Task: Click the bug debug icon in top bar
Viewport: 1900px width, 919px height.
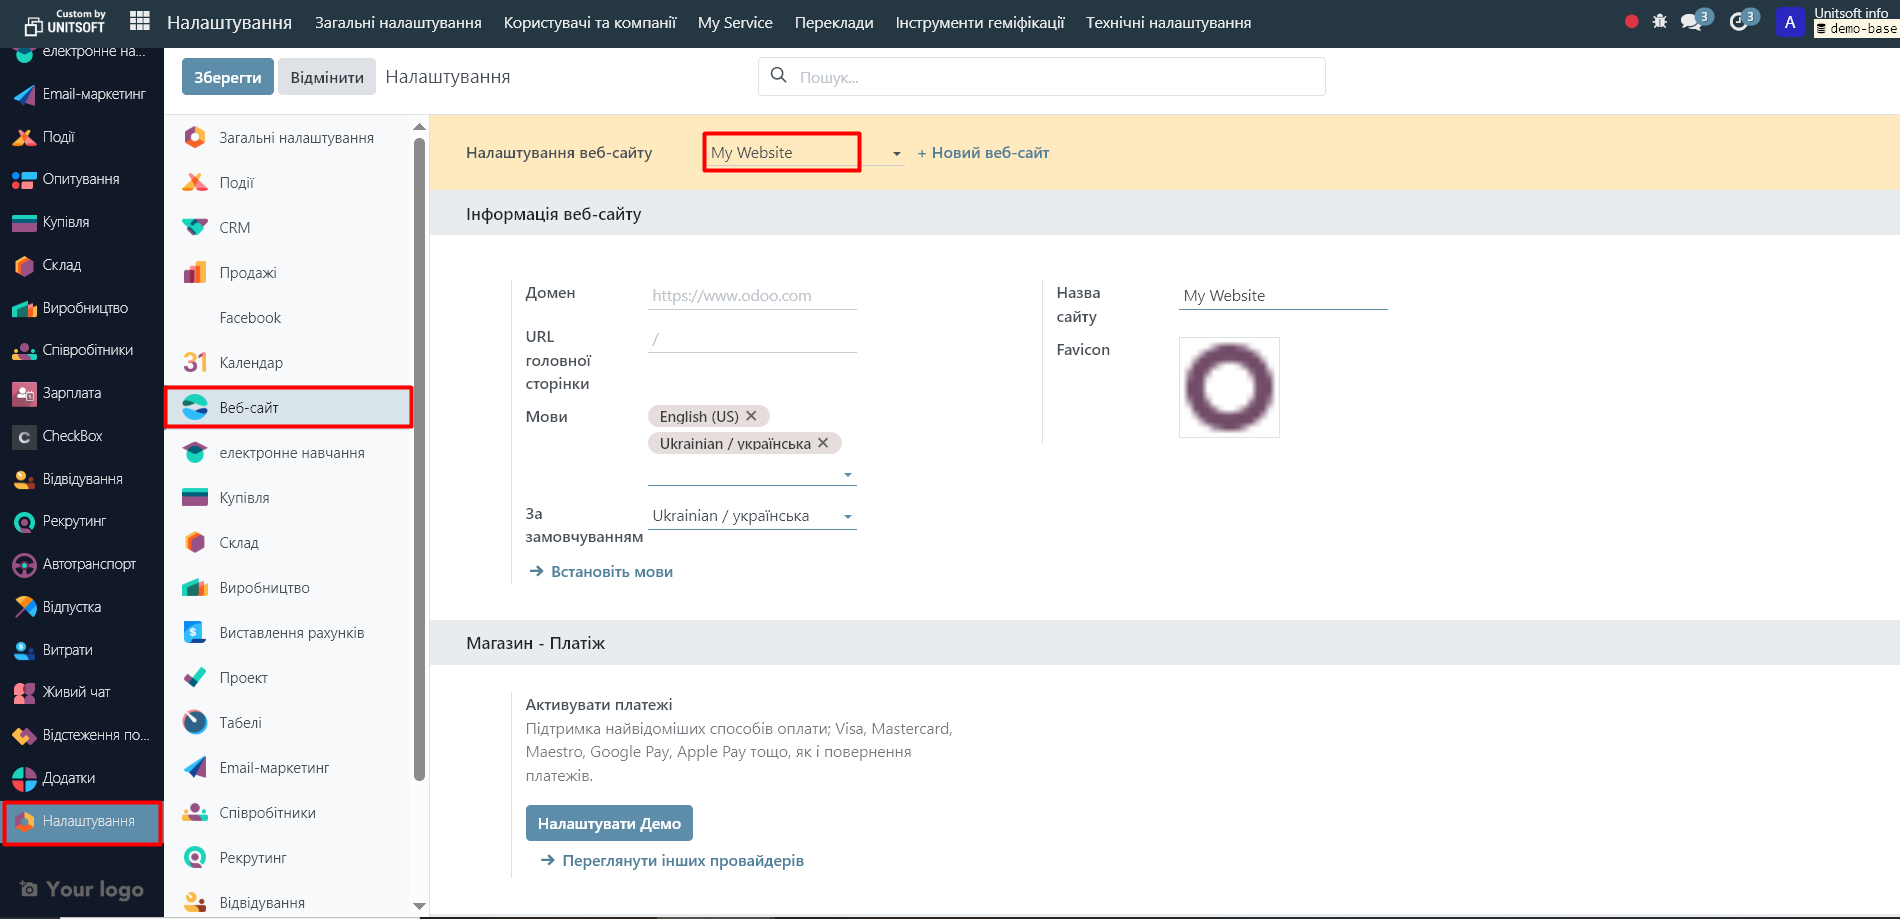Action: [x=1660, y=21]
